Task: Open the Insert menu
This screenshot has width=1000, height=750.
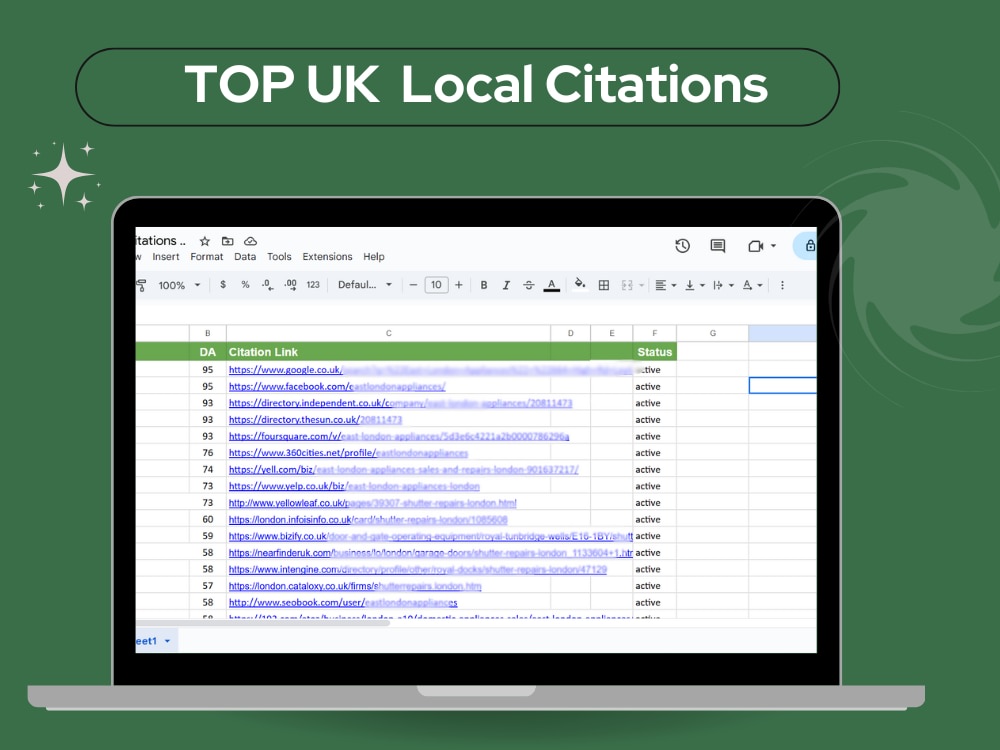Action: point(166,256)
